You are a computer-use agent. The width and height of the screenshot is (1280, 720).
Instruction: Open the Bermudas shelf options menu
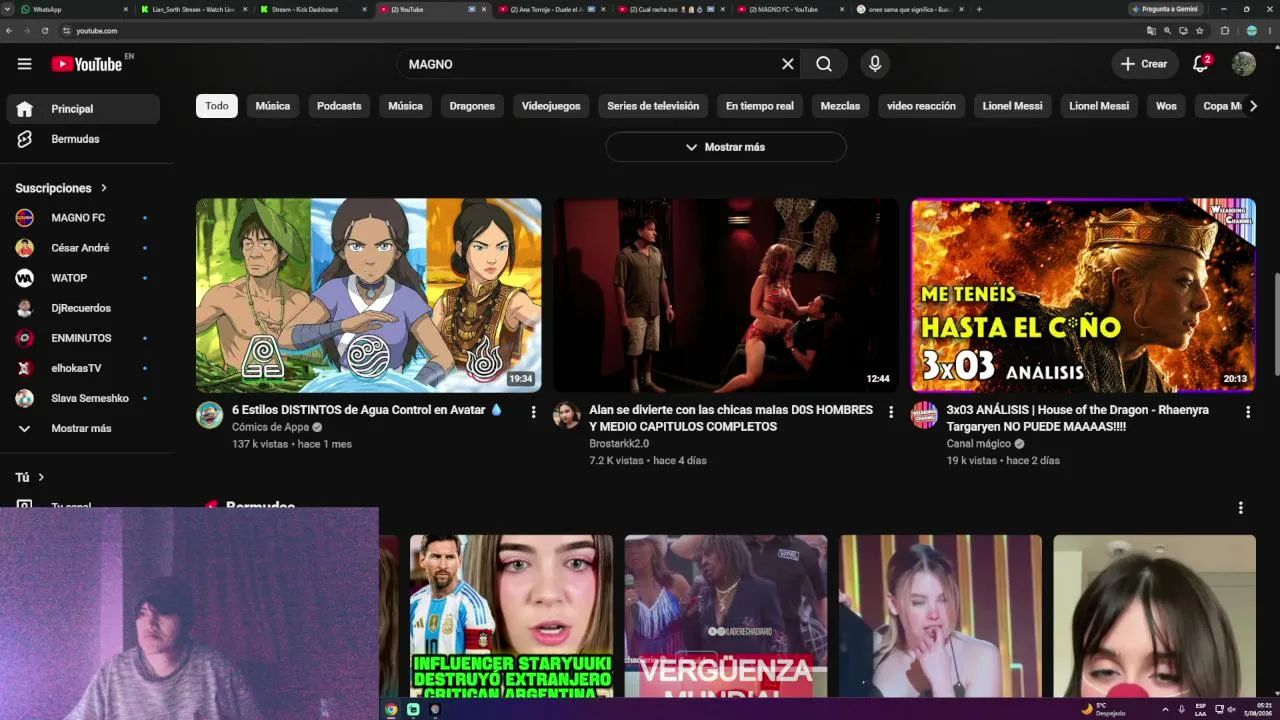click(x=1241, y=508)
